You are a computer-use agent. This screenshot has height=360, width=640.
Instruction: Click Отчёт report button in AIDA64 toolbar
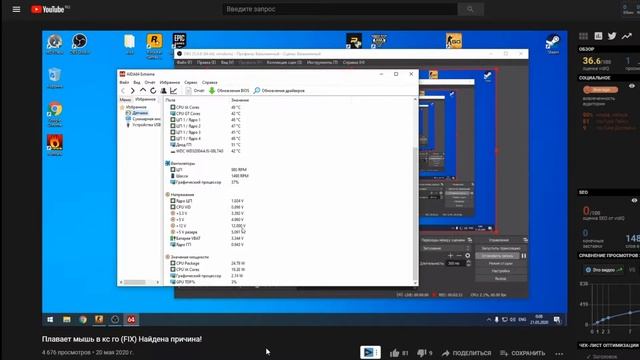[195, 91]
